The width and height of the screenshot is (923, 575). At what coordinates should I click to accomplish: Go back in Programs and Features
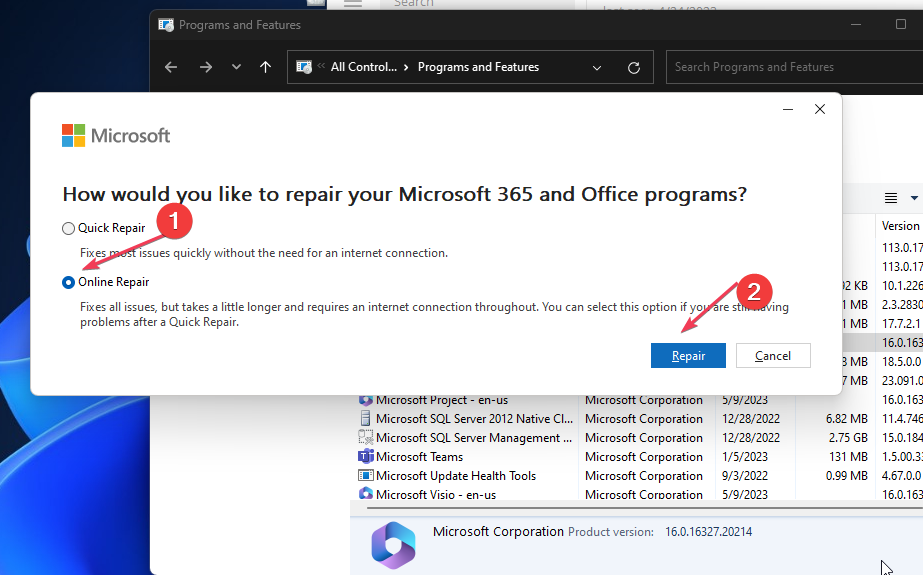(x=171, y=67)
